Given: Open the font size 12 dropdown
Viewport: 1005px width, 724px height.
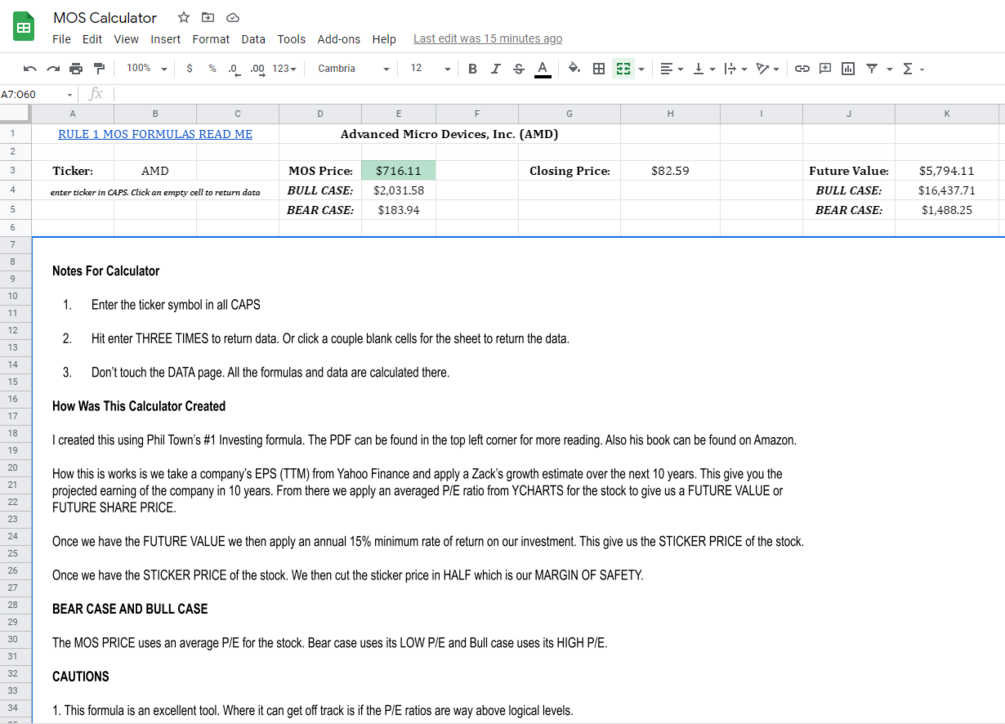Looking at the screenshot, I should tap(430, 68).
